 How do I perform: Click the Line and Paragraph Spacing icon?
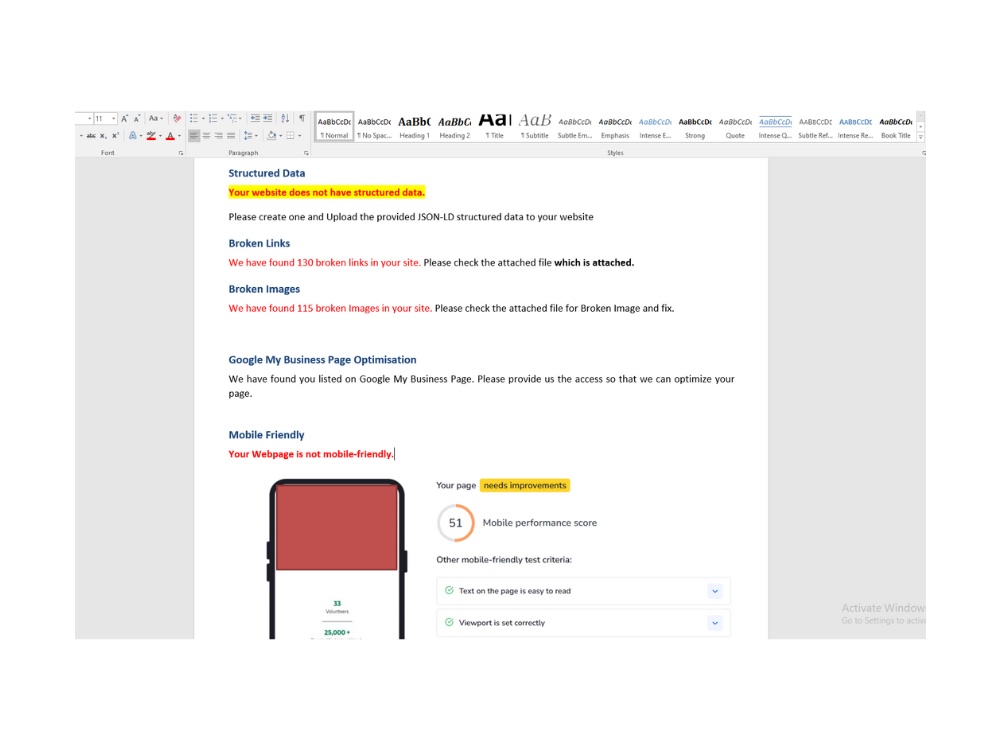pos(248,136)
